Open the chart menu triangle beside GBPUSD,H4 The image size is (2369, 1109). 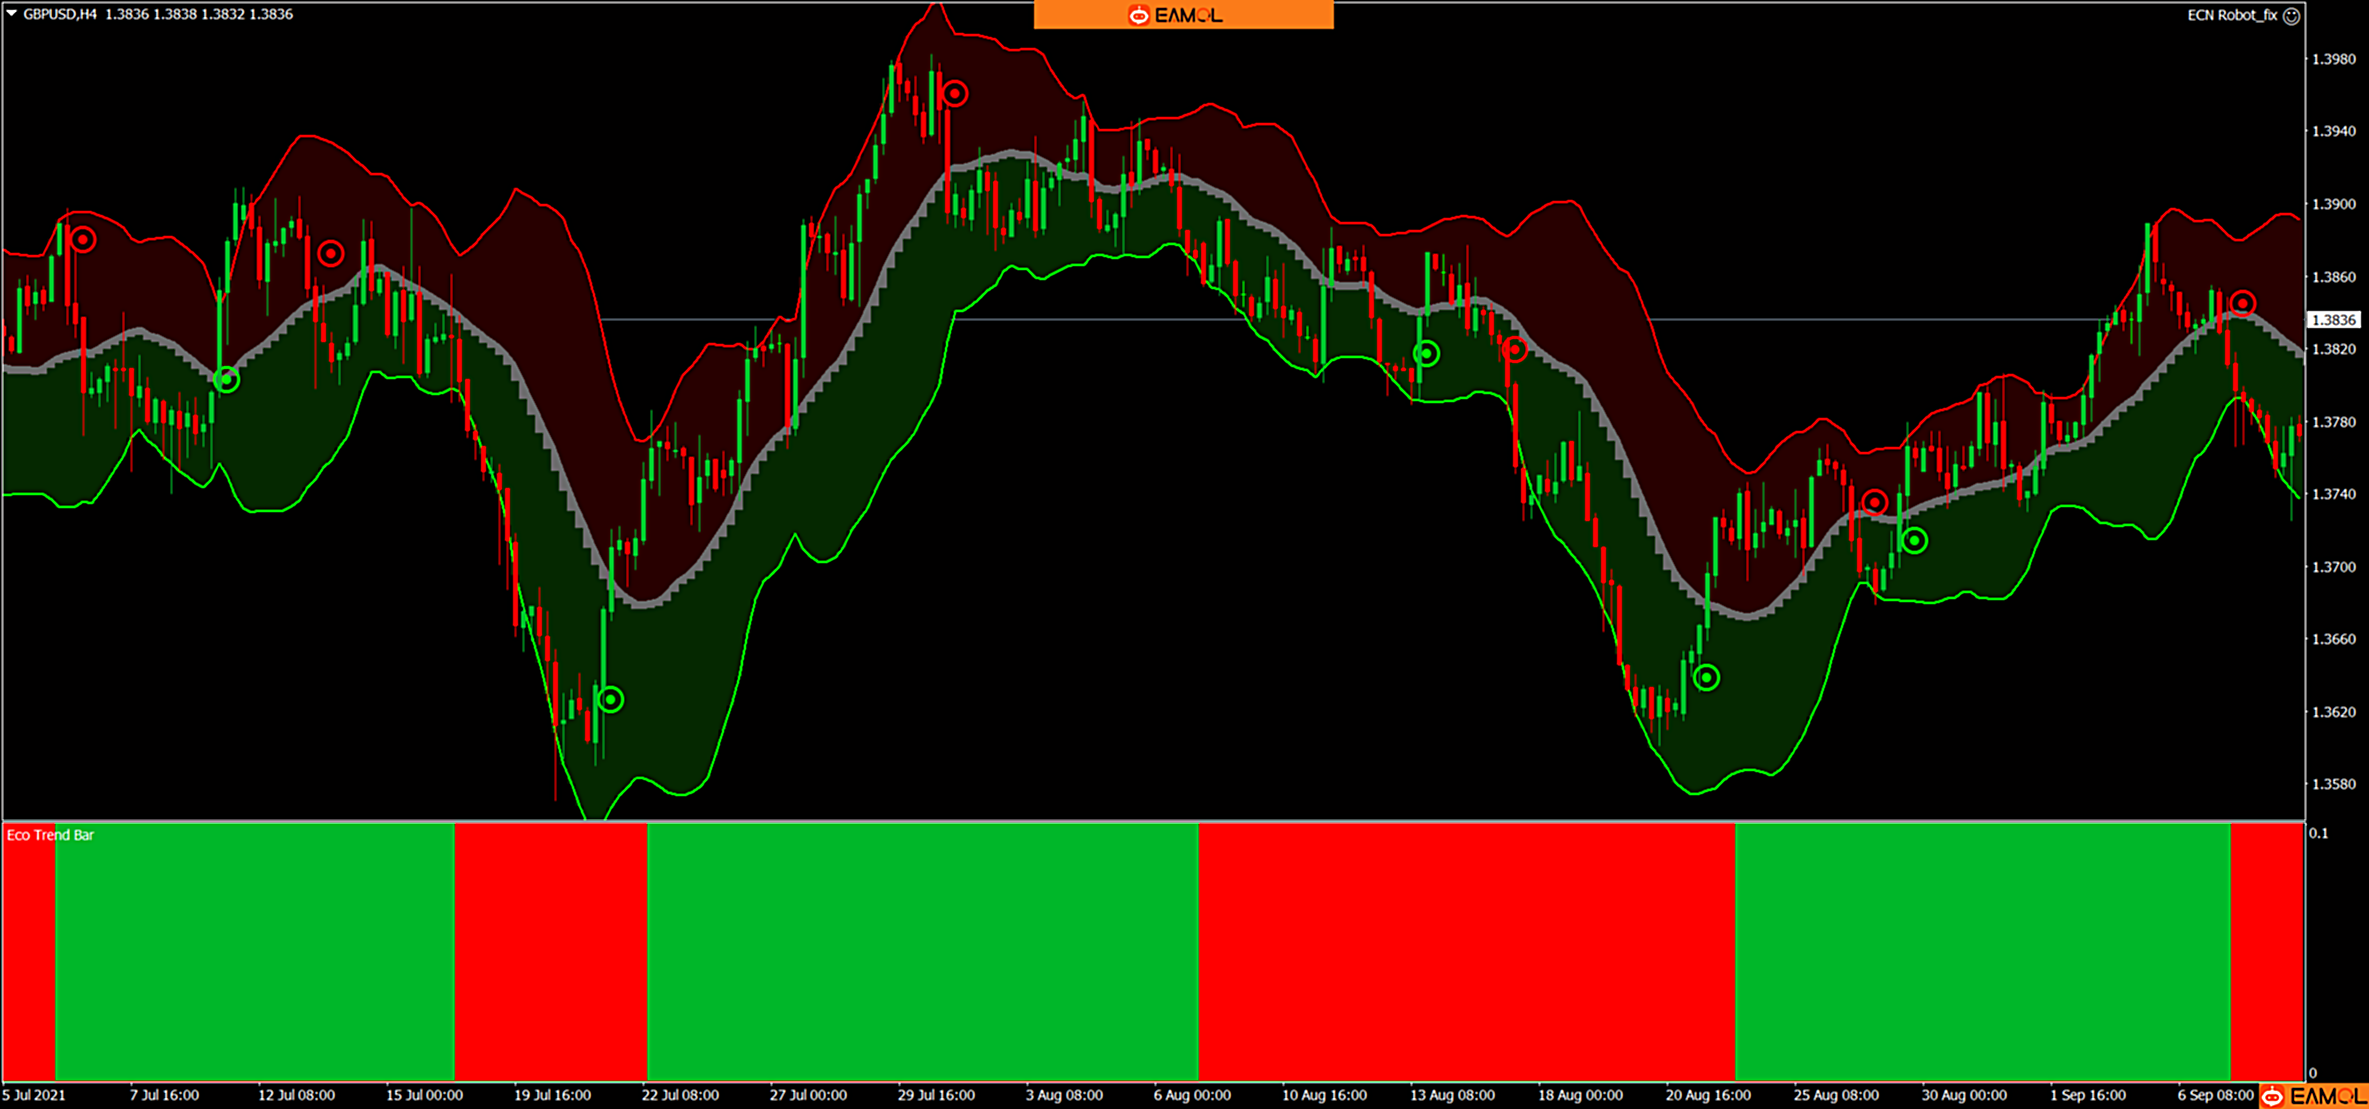click(x=11, y=14)
